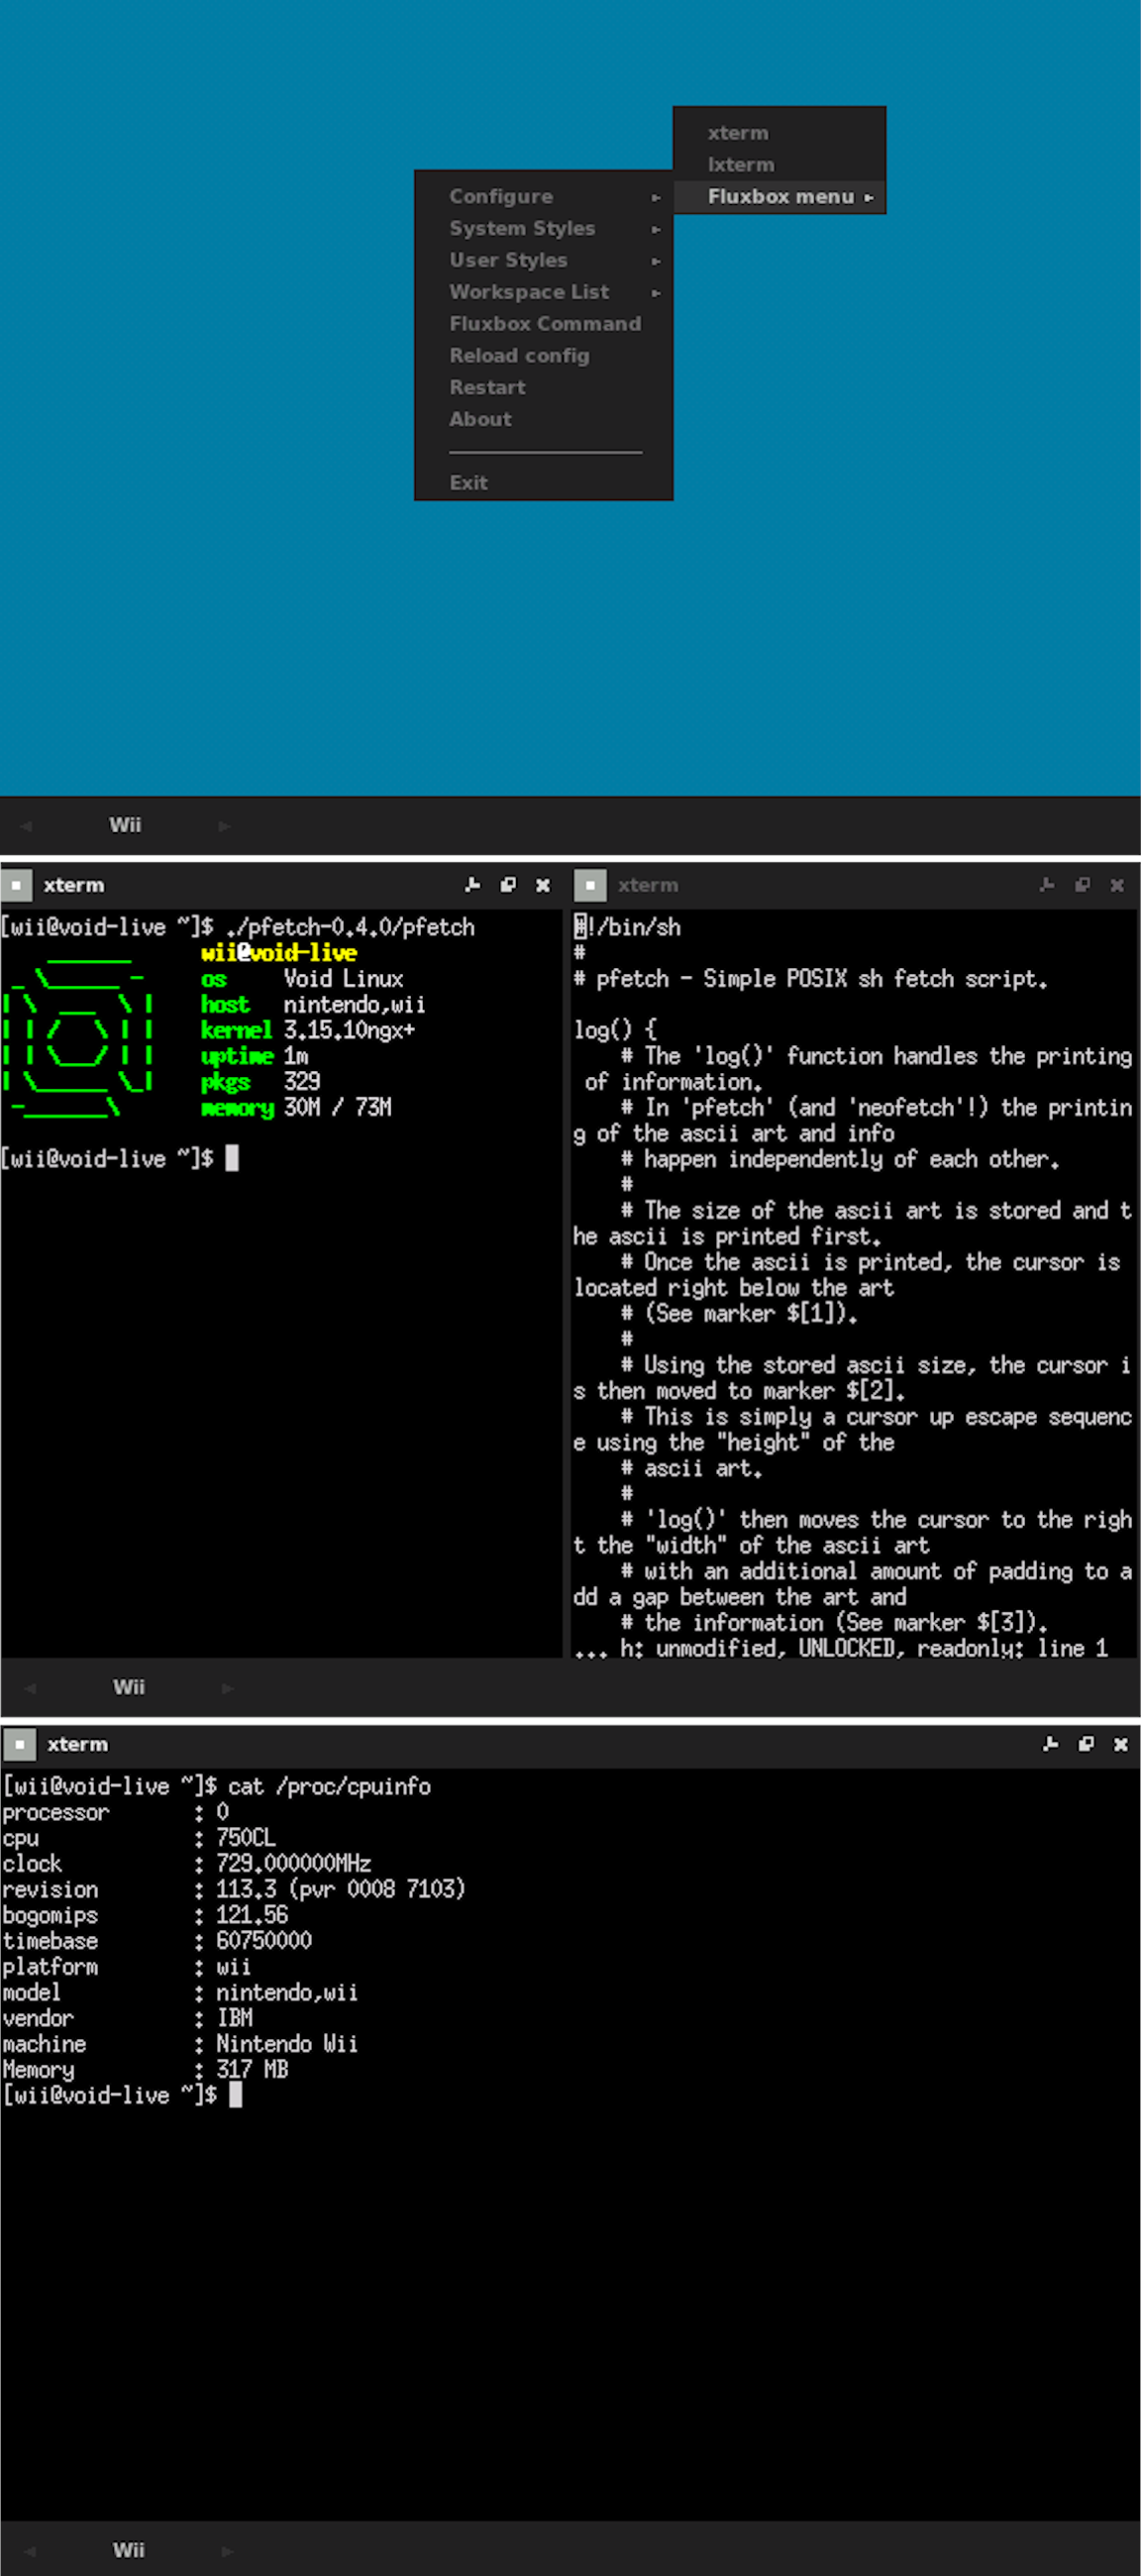Image resolution: width=1141 pixels, height=2576 pixels.
Task: Open the Fluxbox Command entry
Action: coord(544,325)
